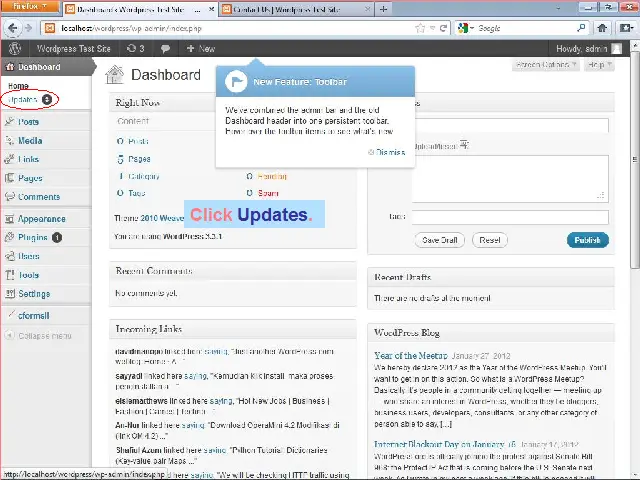Reload page with the refresh icon
Viewport: 640px width, 480px height.
tap(443, 28)
